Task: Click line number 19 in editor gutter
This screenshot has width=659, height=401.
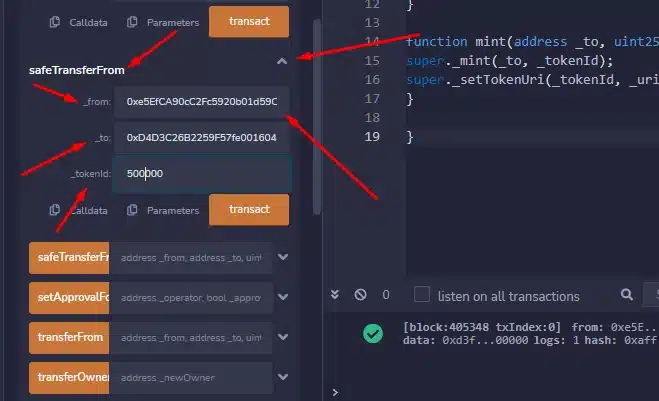Action: click(372, 137)
